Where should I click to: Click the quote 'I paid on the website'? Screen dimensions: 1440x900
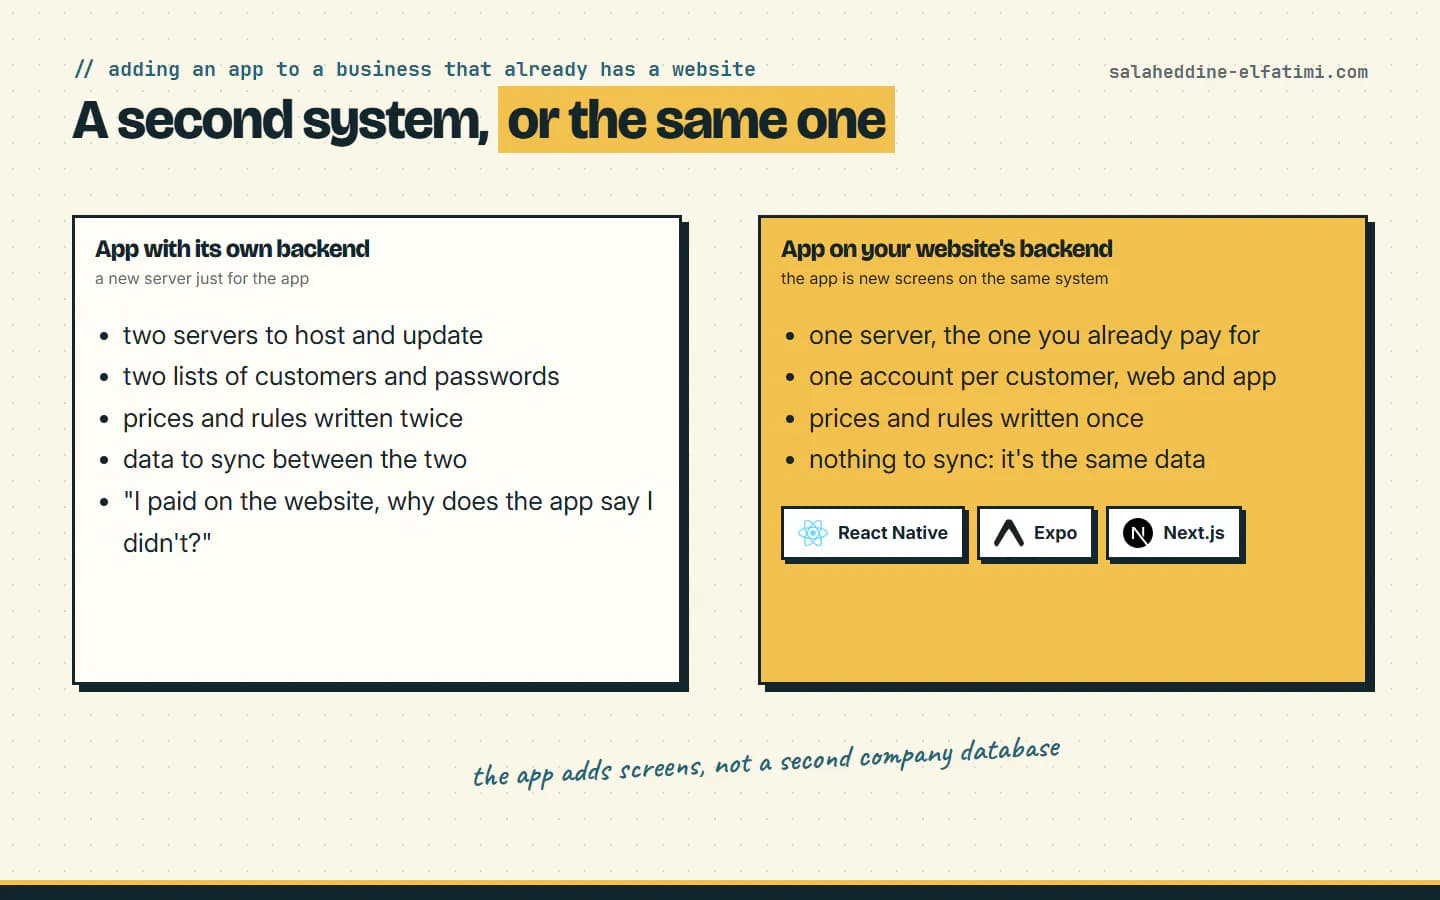tap(388, 521)
